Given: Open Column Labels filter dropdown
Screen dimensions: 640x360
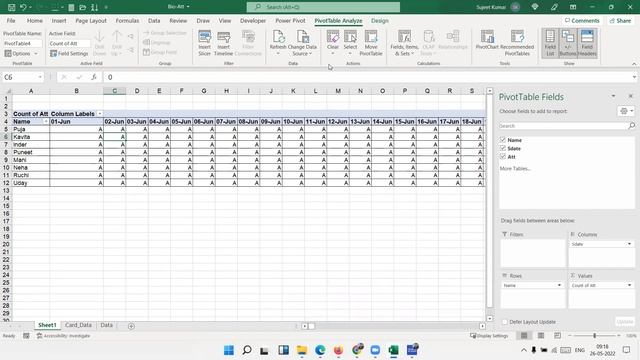Looking at the screenshot, I should coord(100,114).
